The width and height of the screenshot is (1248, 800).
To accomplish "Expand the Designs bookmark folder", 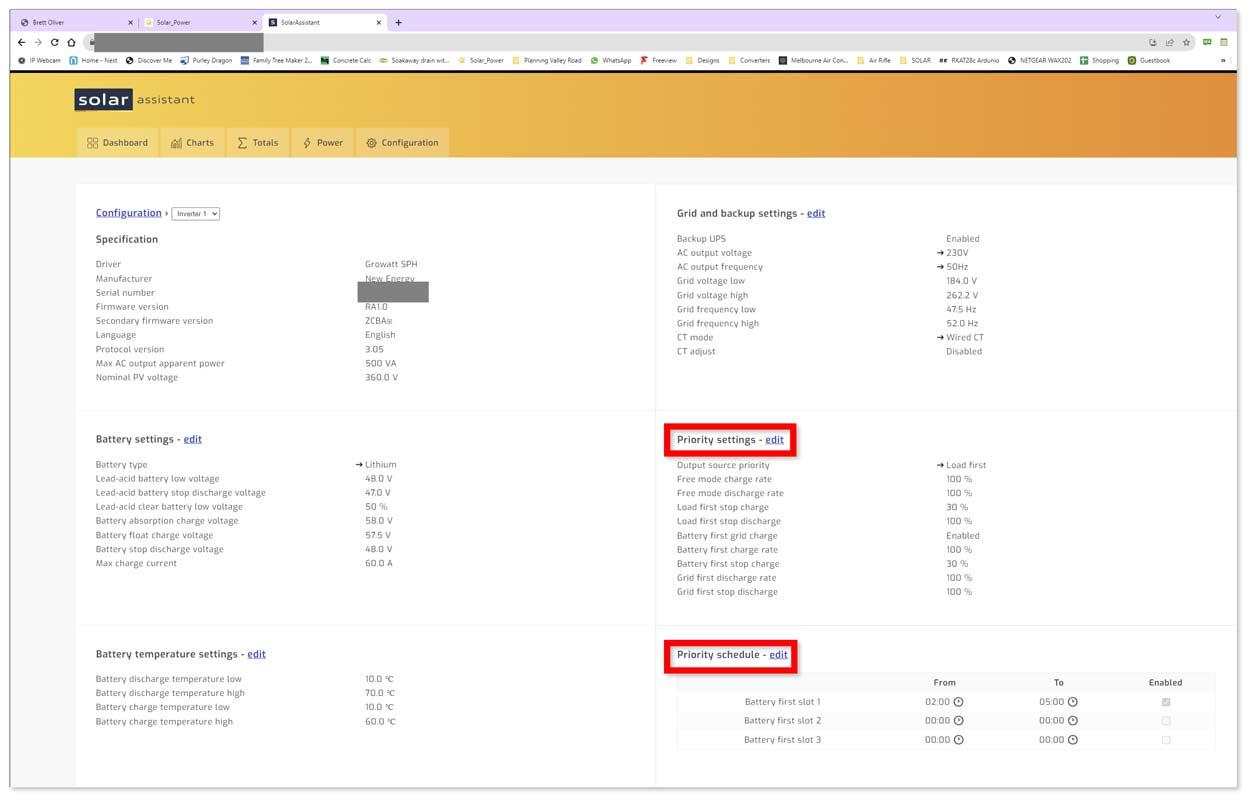I will 702,60.
